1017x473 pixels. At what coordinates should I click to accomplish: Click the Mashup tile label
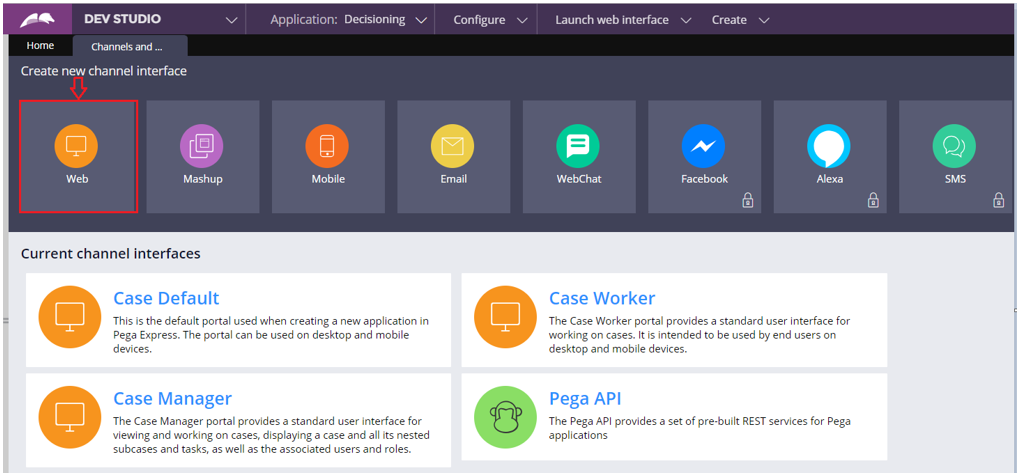pos(202,179)
